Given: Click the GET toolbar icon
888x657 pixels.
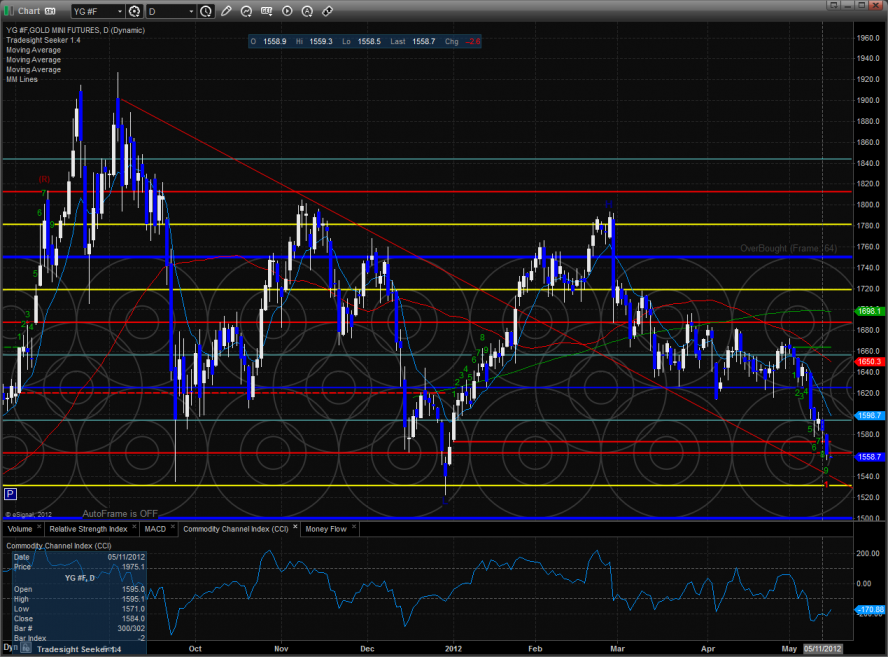Looking at the screenshot, I should (x=266, y=11).
